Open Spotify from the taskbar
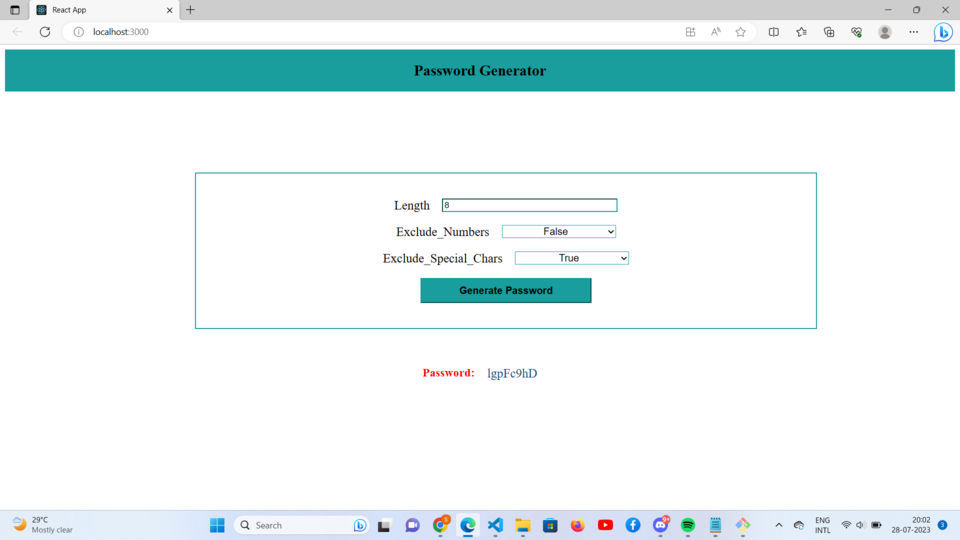This screenshot has height=540, width=960. click(688, 525)
